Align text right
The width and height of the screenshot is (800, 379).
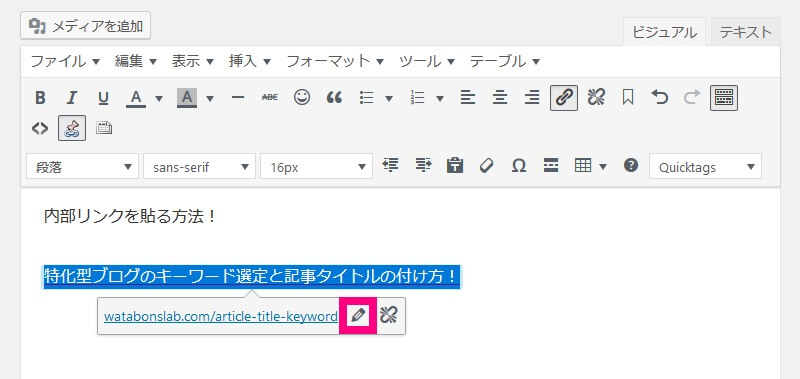point(532,97)
